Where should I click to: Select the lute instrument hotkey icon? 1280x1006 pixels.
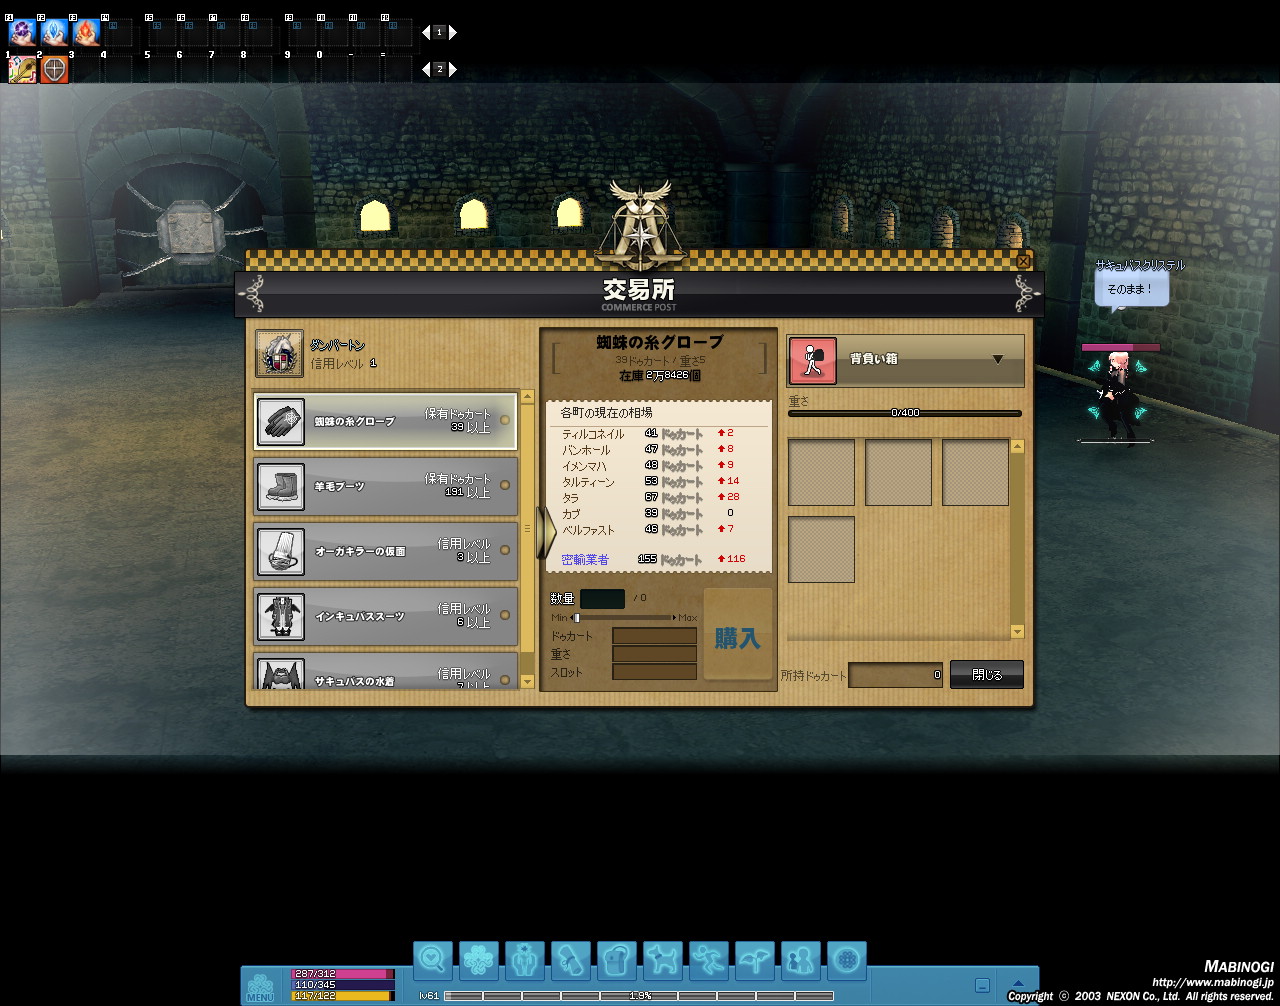pos(22,69)
